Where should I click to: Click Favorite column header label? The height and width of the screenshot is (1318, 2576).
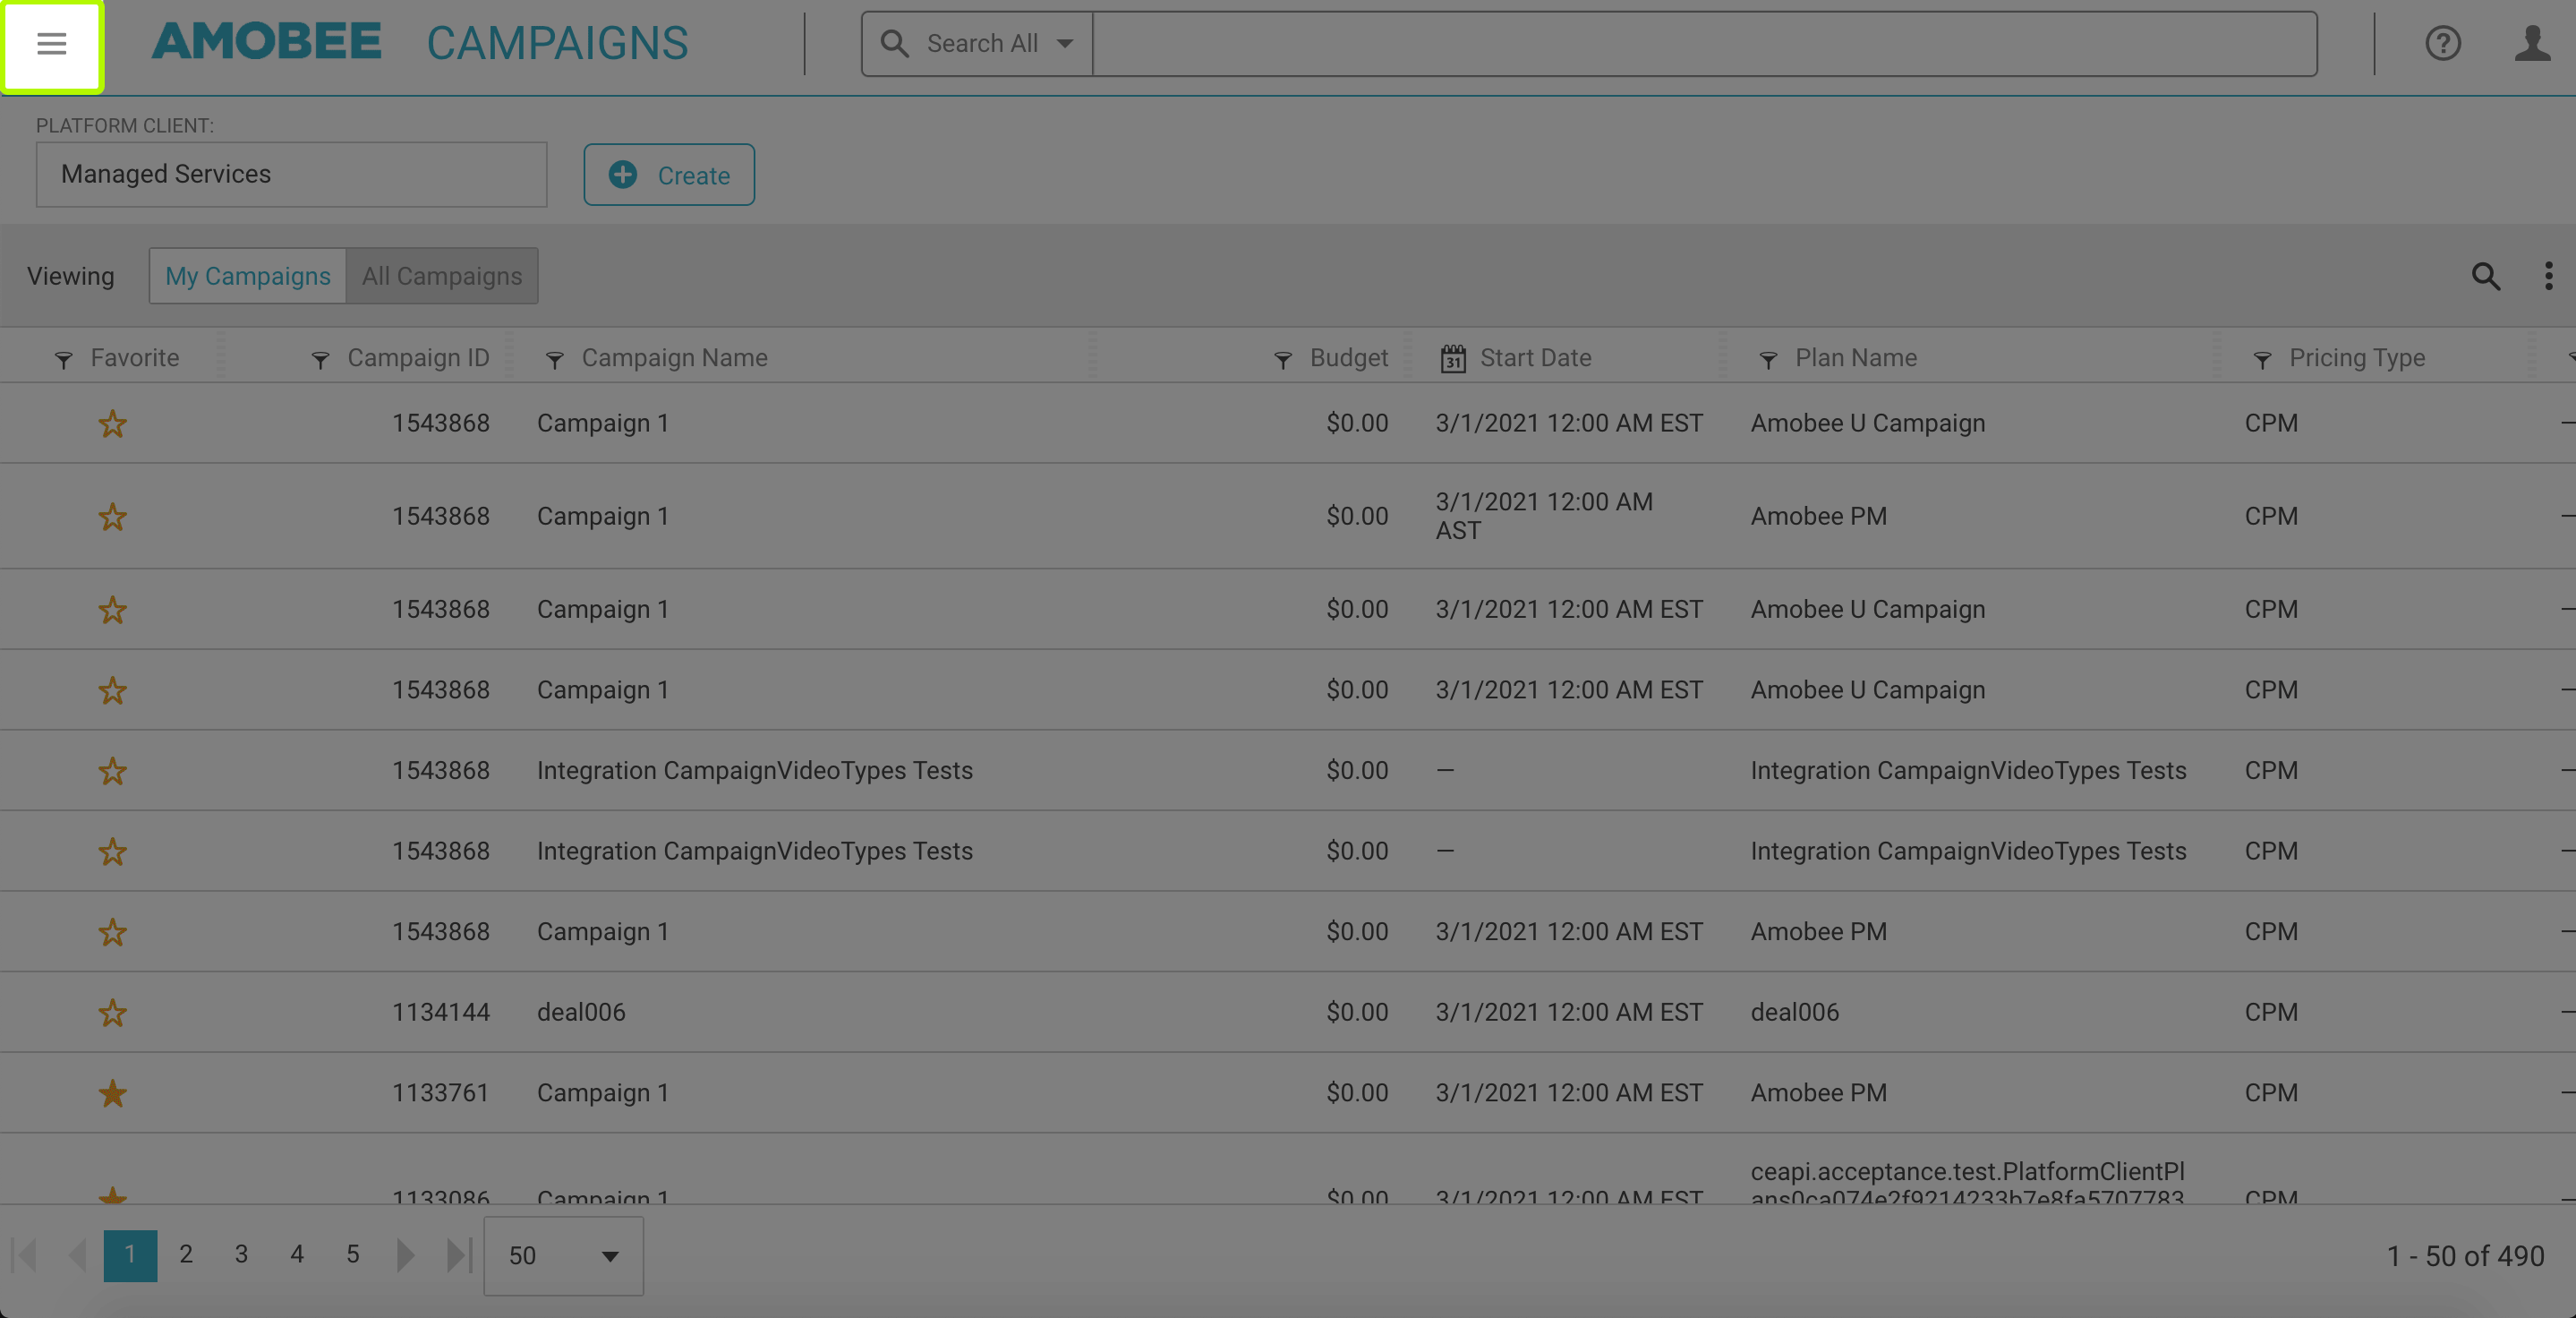point(135,358)
